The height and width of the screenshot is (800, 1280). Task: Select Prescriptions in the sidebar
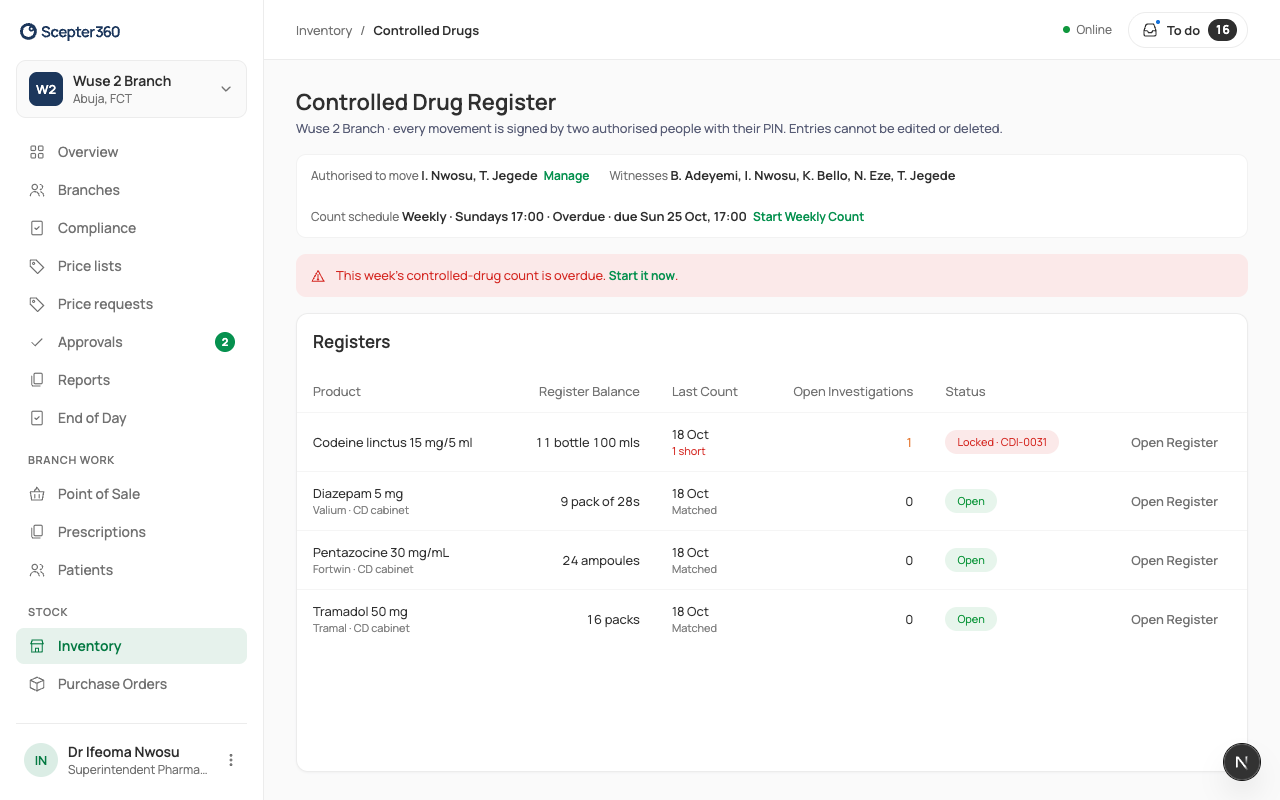(131, 532)
